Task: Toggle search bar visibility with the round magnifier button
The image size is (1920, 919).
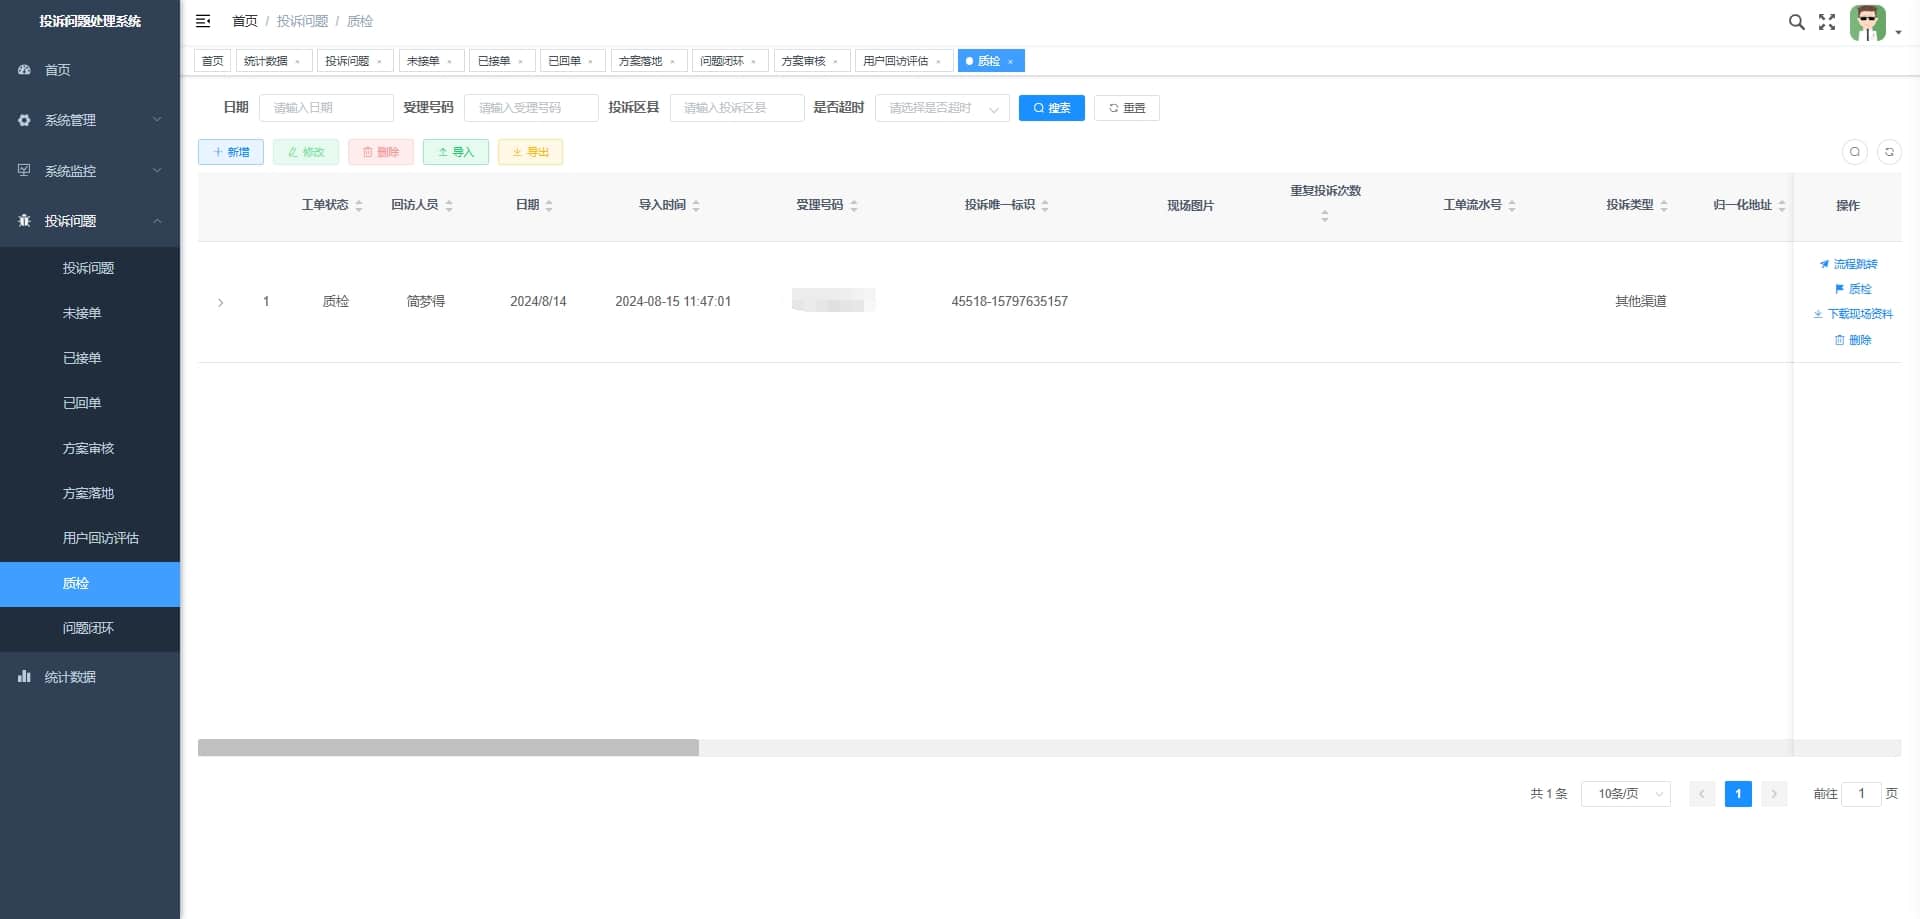Action: (1855, 152)
